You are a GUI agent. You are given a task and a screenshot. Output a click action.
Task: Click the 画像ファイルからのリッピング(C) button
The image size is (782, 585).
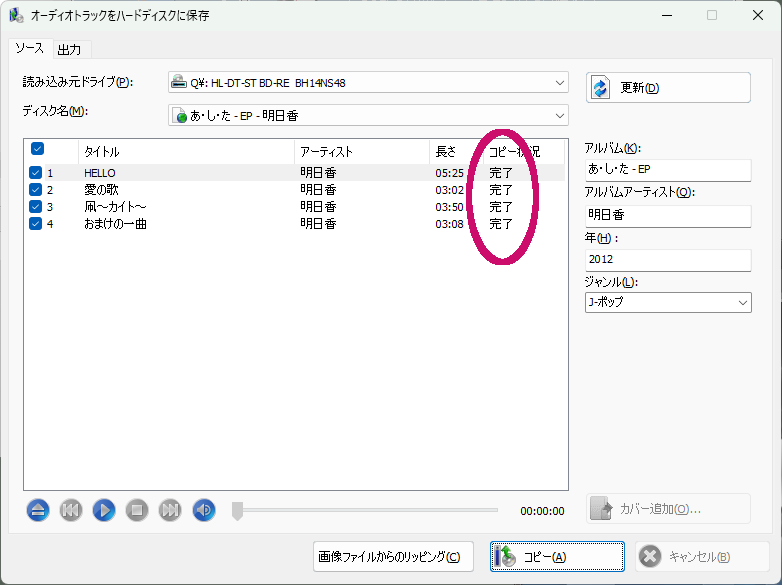pos(393,557)
